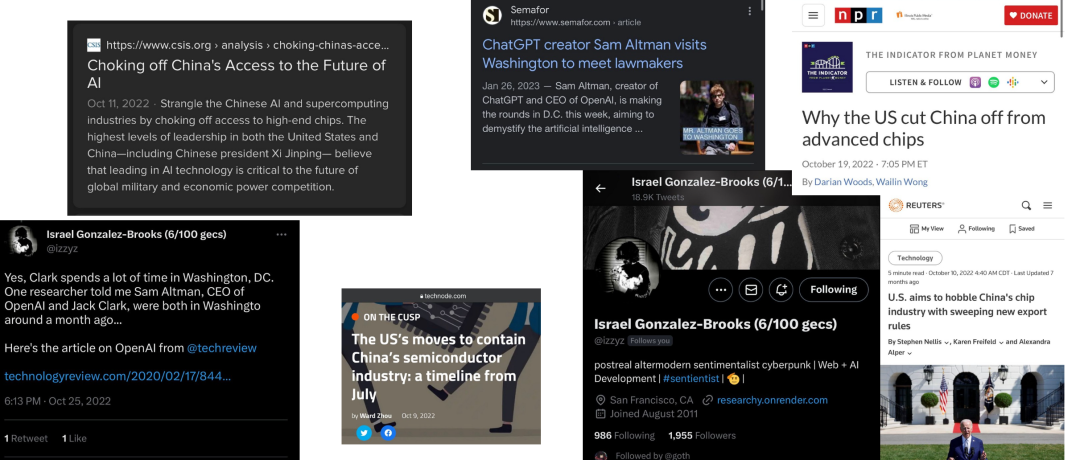Click the Following button on profile
Image resolution: width=1080 pixels, height=460 pixels.
pyautogui.click(x=833, y=290)
